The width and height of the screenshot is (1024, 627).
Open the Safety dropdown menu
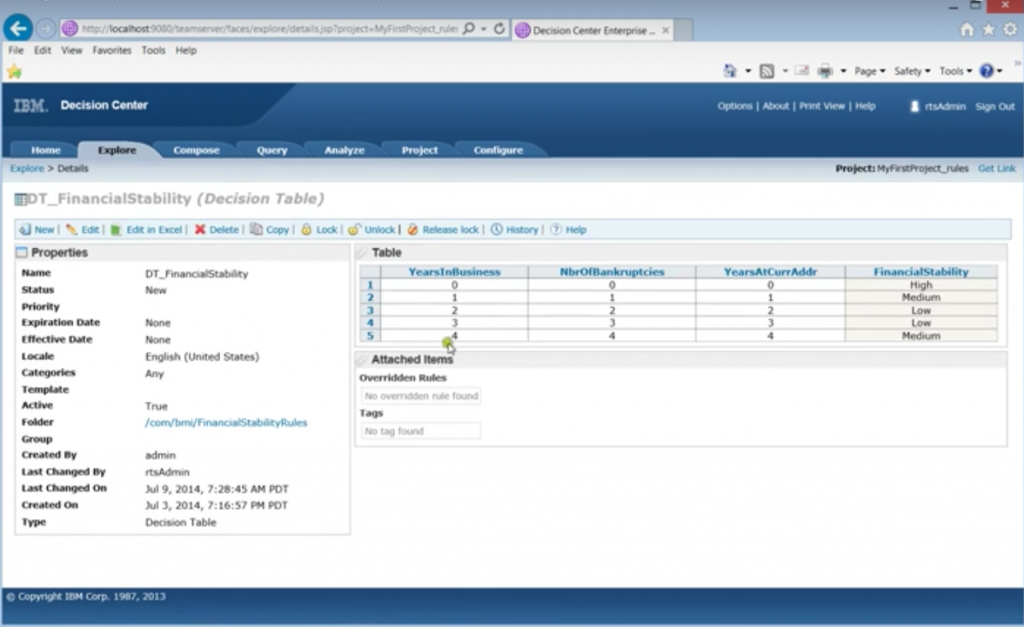912,71
